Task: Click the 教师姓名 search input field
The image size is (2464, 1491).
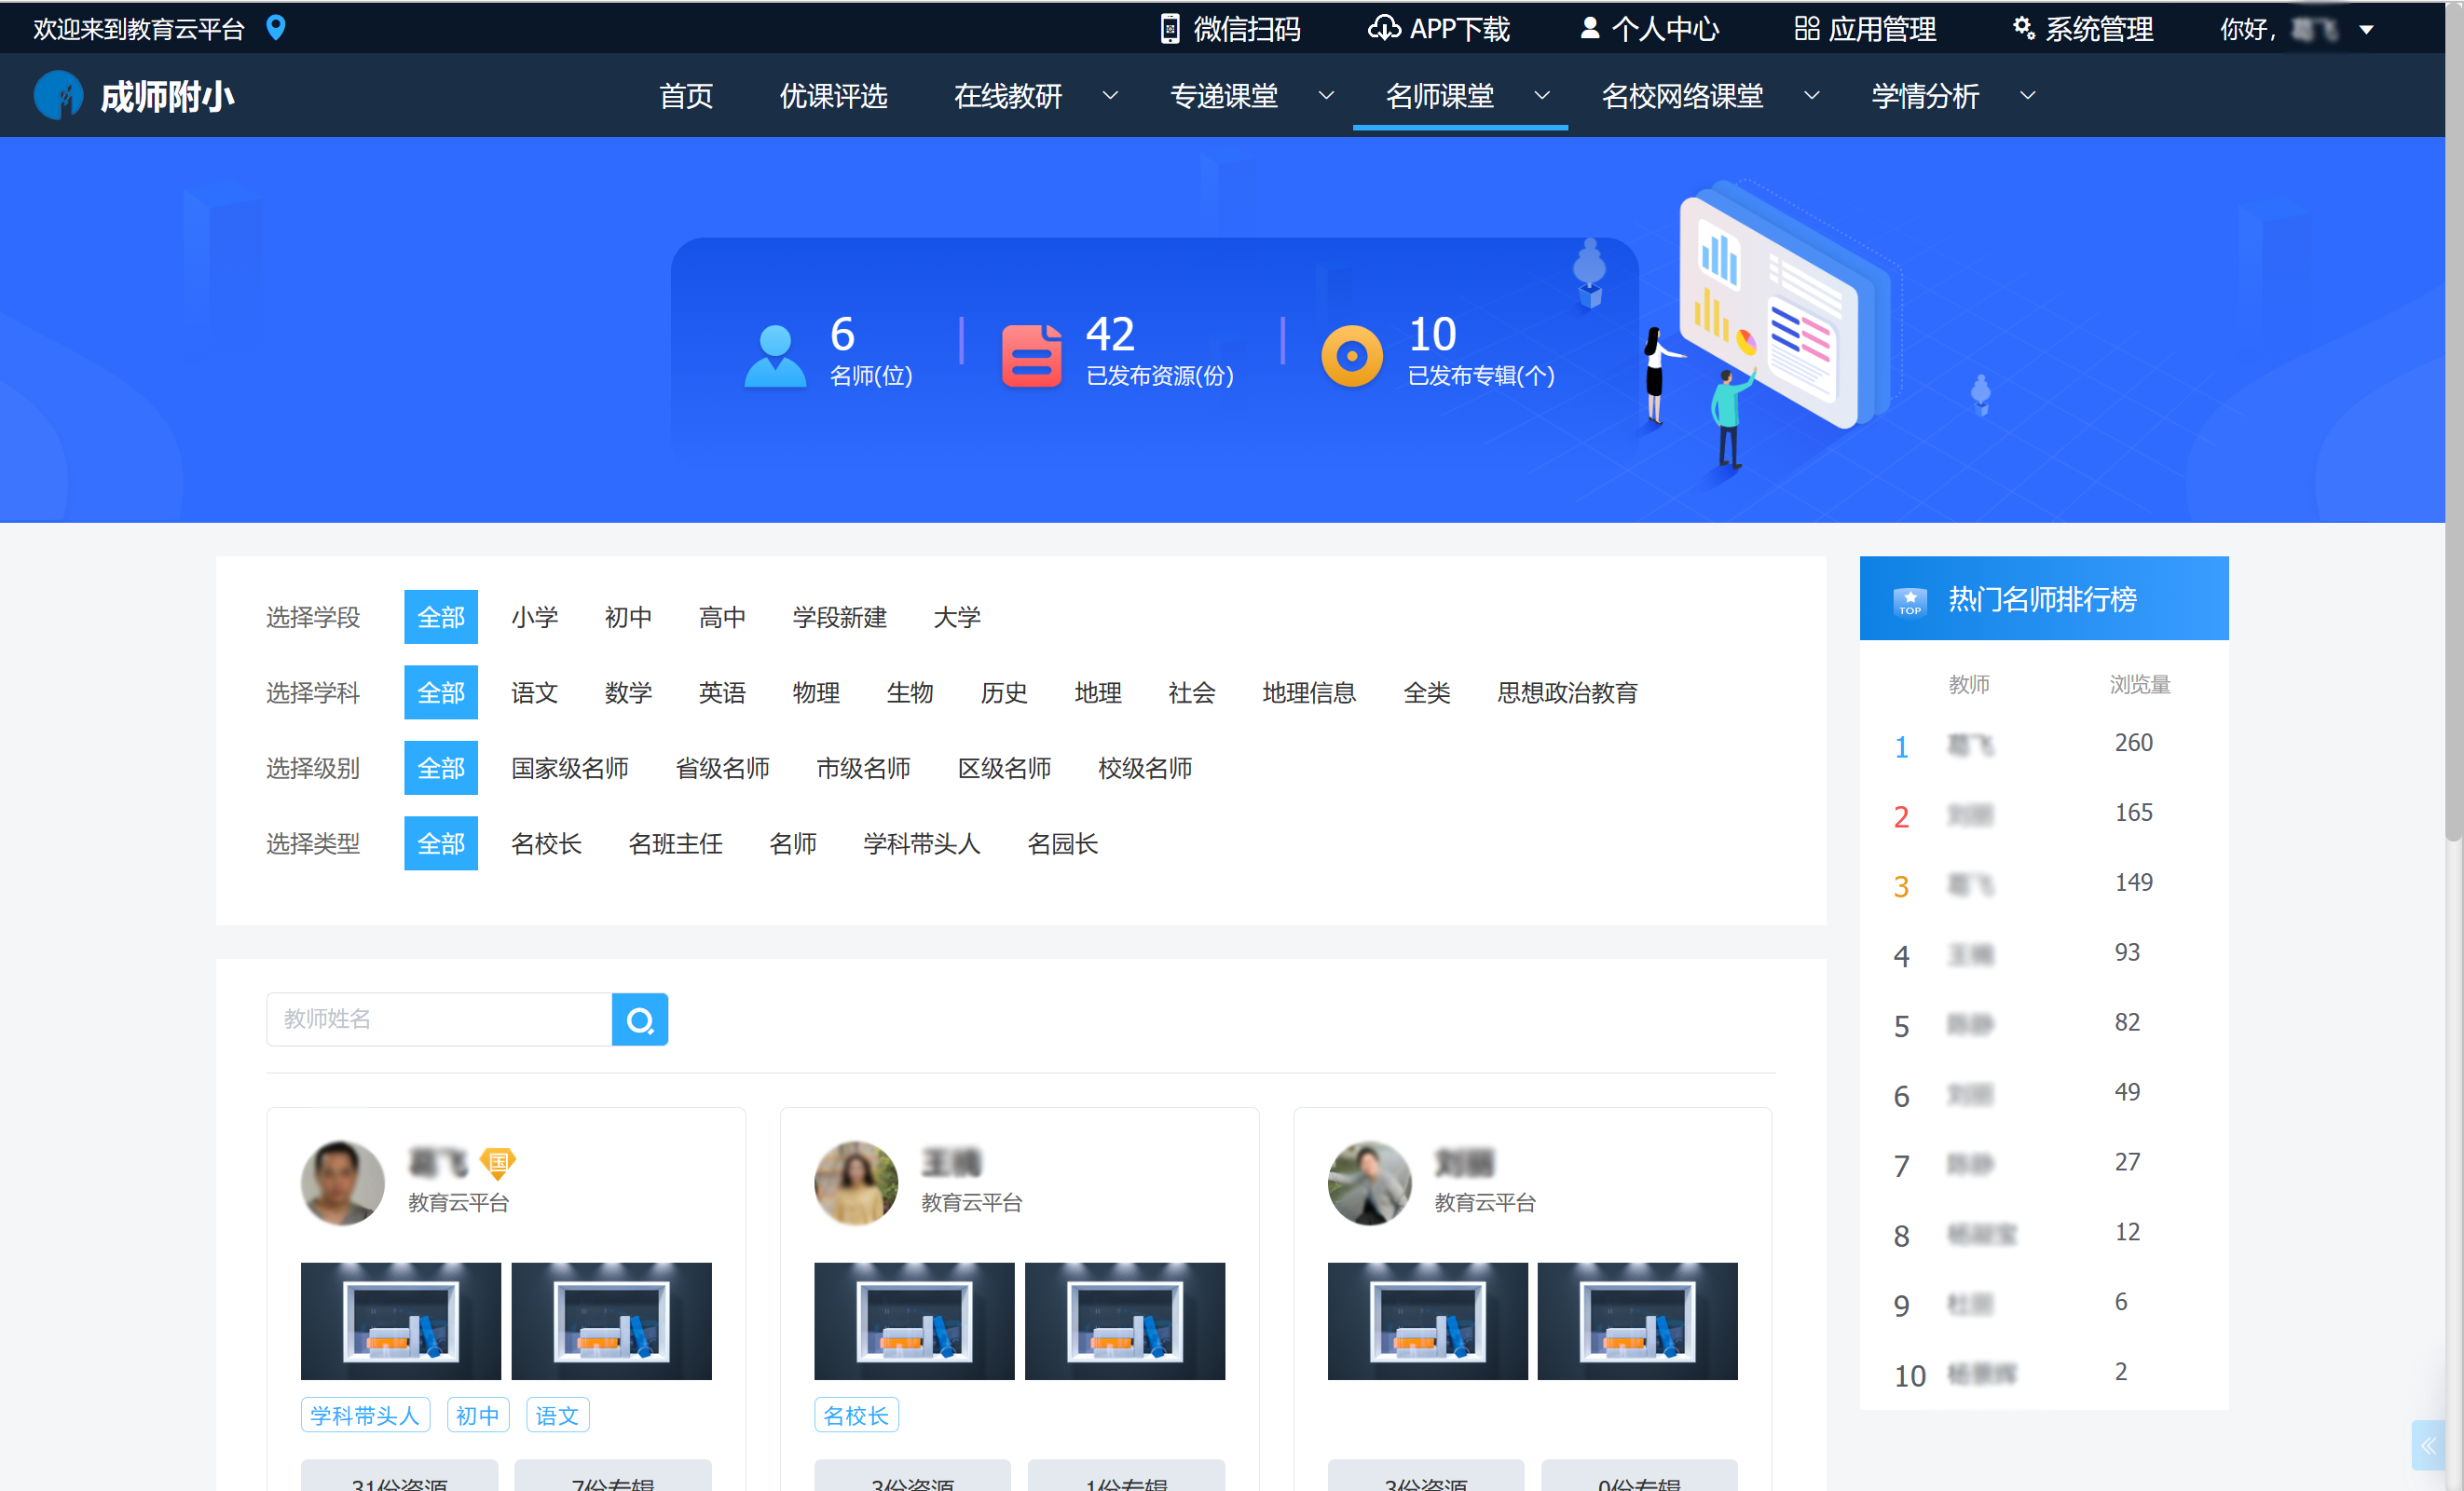Action: 438,1020
